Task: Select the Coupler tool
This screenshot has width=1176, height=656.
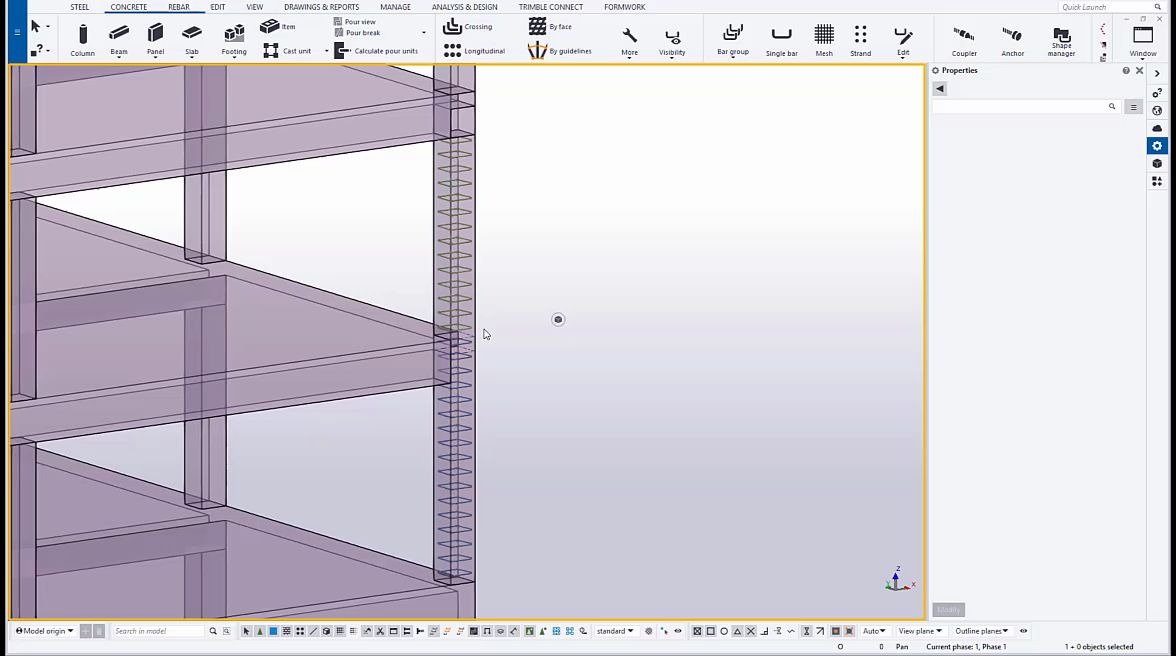Action: [964, 41]
